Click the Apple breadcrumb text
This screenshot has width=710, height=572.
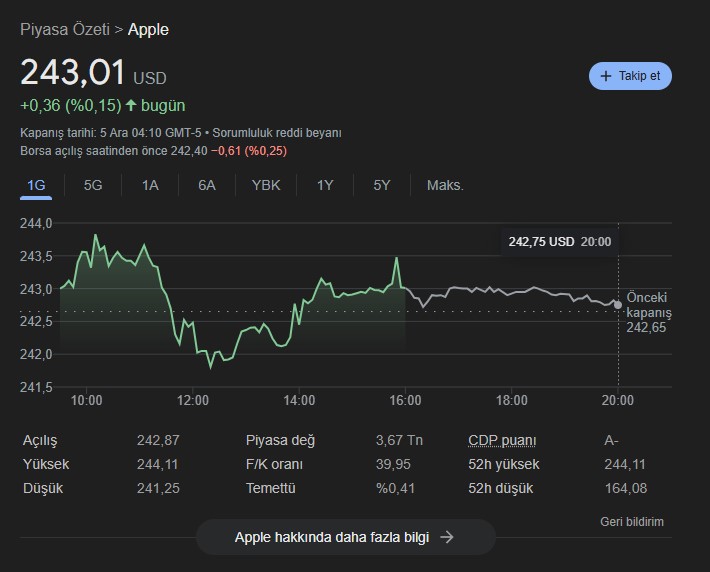[x=148, y=29]
